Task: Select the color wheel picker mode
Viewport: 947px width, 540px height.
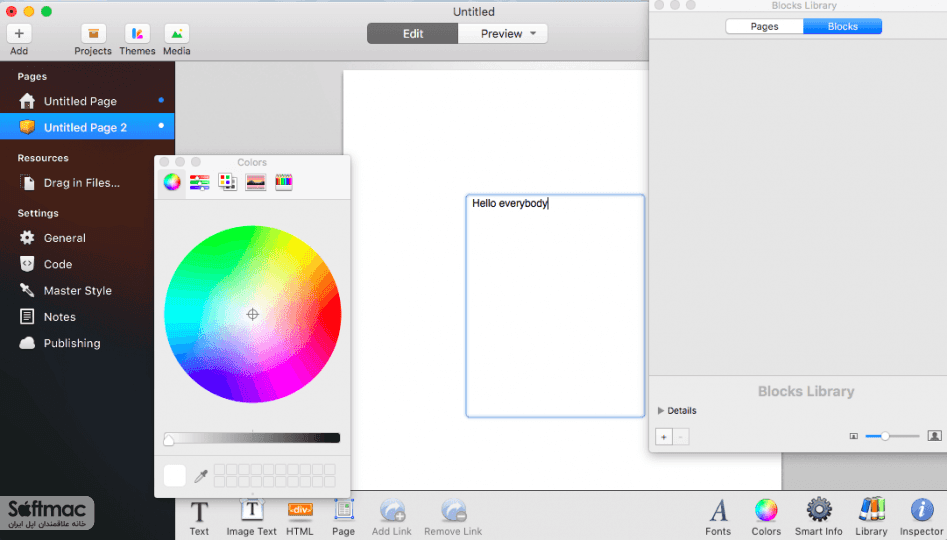Action: 172,182
